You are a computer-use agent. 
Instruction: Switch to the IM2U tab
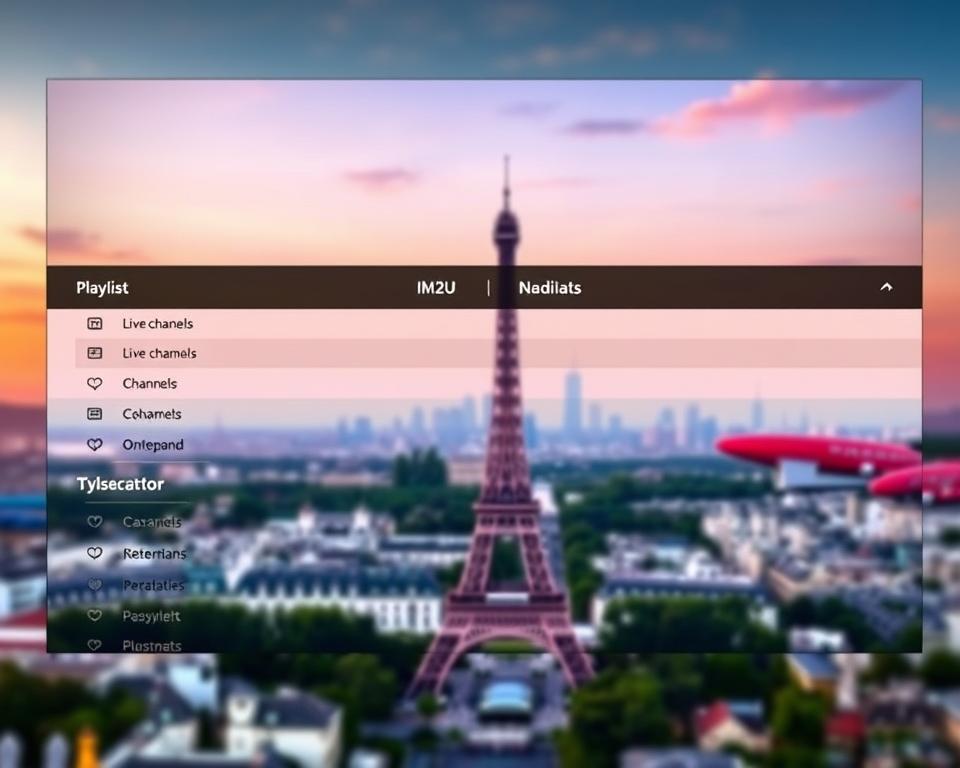point(434,287)
